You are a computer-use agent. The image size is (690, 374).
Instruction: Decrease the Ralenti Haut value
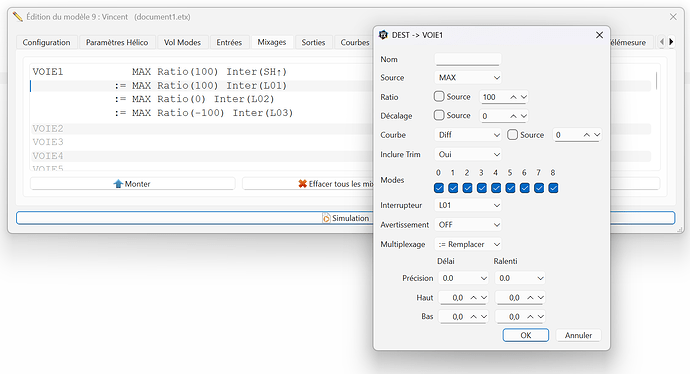pyautogui.click(x=541, y=298)
